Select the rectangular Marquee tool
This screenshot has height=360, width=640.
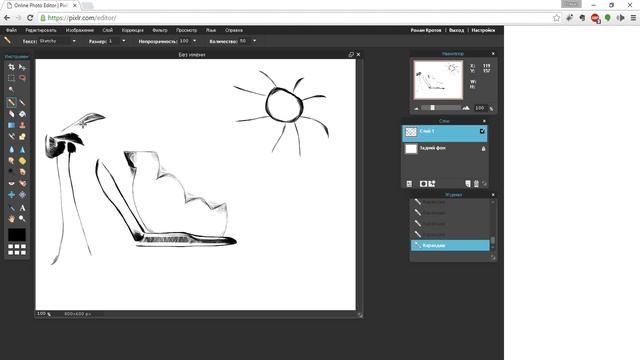11,78
